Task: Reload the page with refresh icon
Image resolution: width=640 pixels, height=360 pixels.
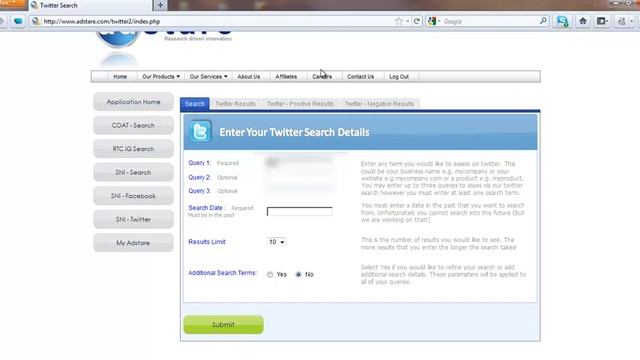Action: (416, 21)
